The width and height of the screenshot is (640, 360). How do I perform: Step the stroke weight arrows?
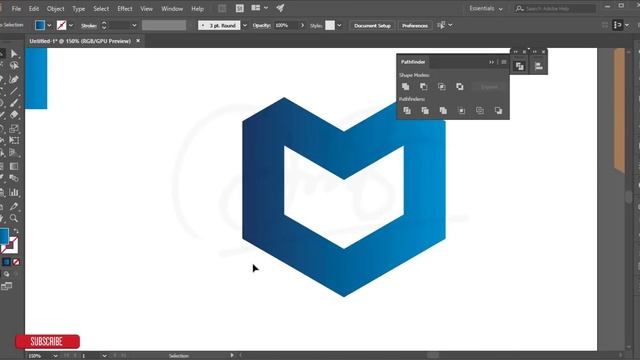pos(104,25)
